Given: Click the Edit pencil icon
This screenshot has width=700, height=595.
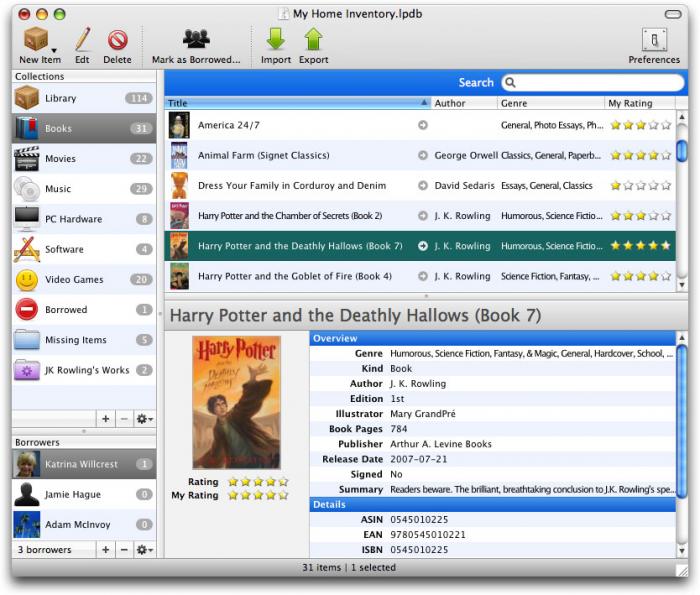Looking at the screenshot, I should coord(83,39).
